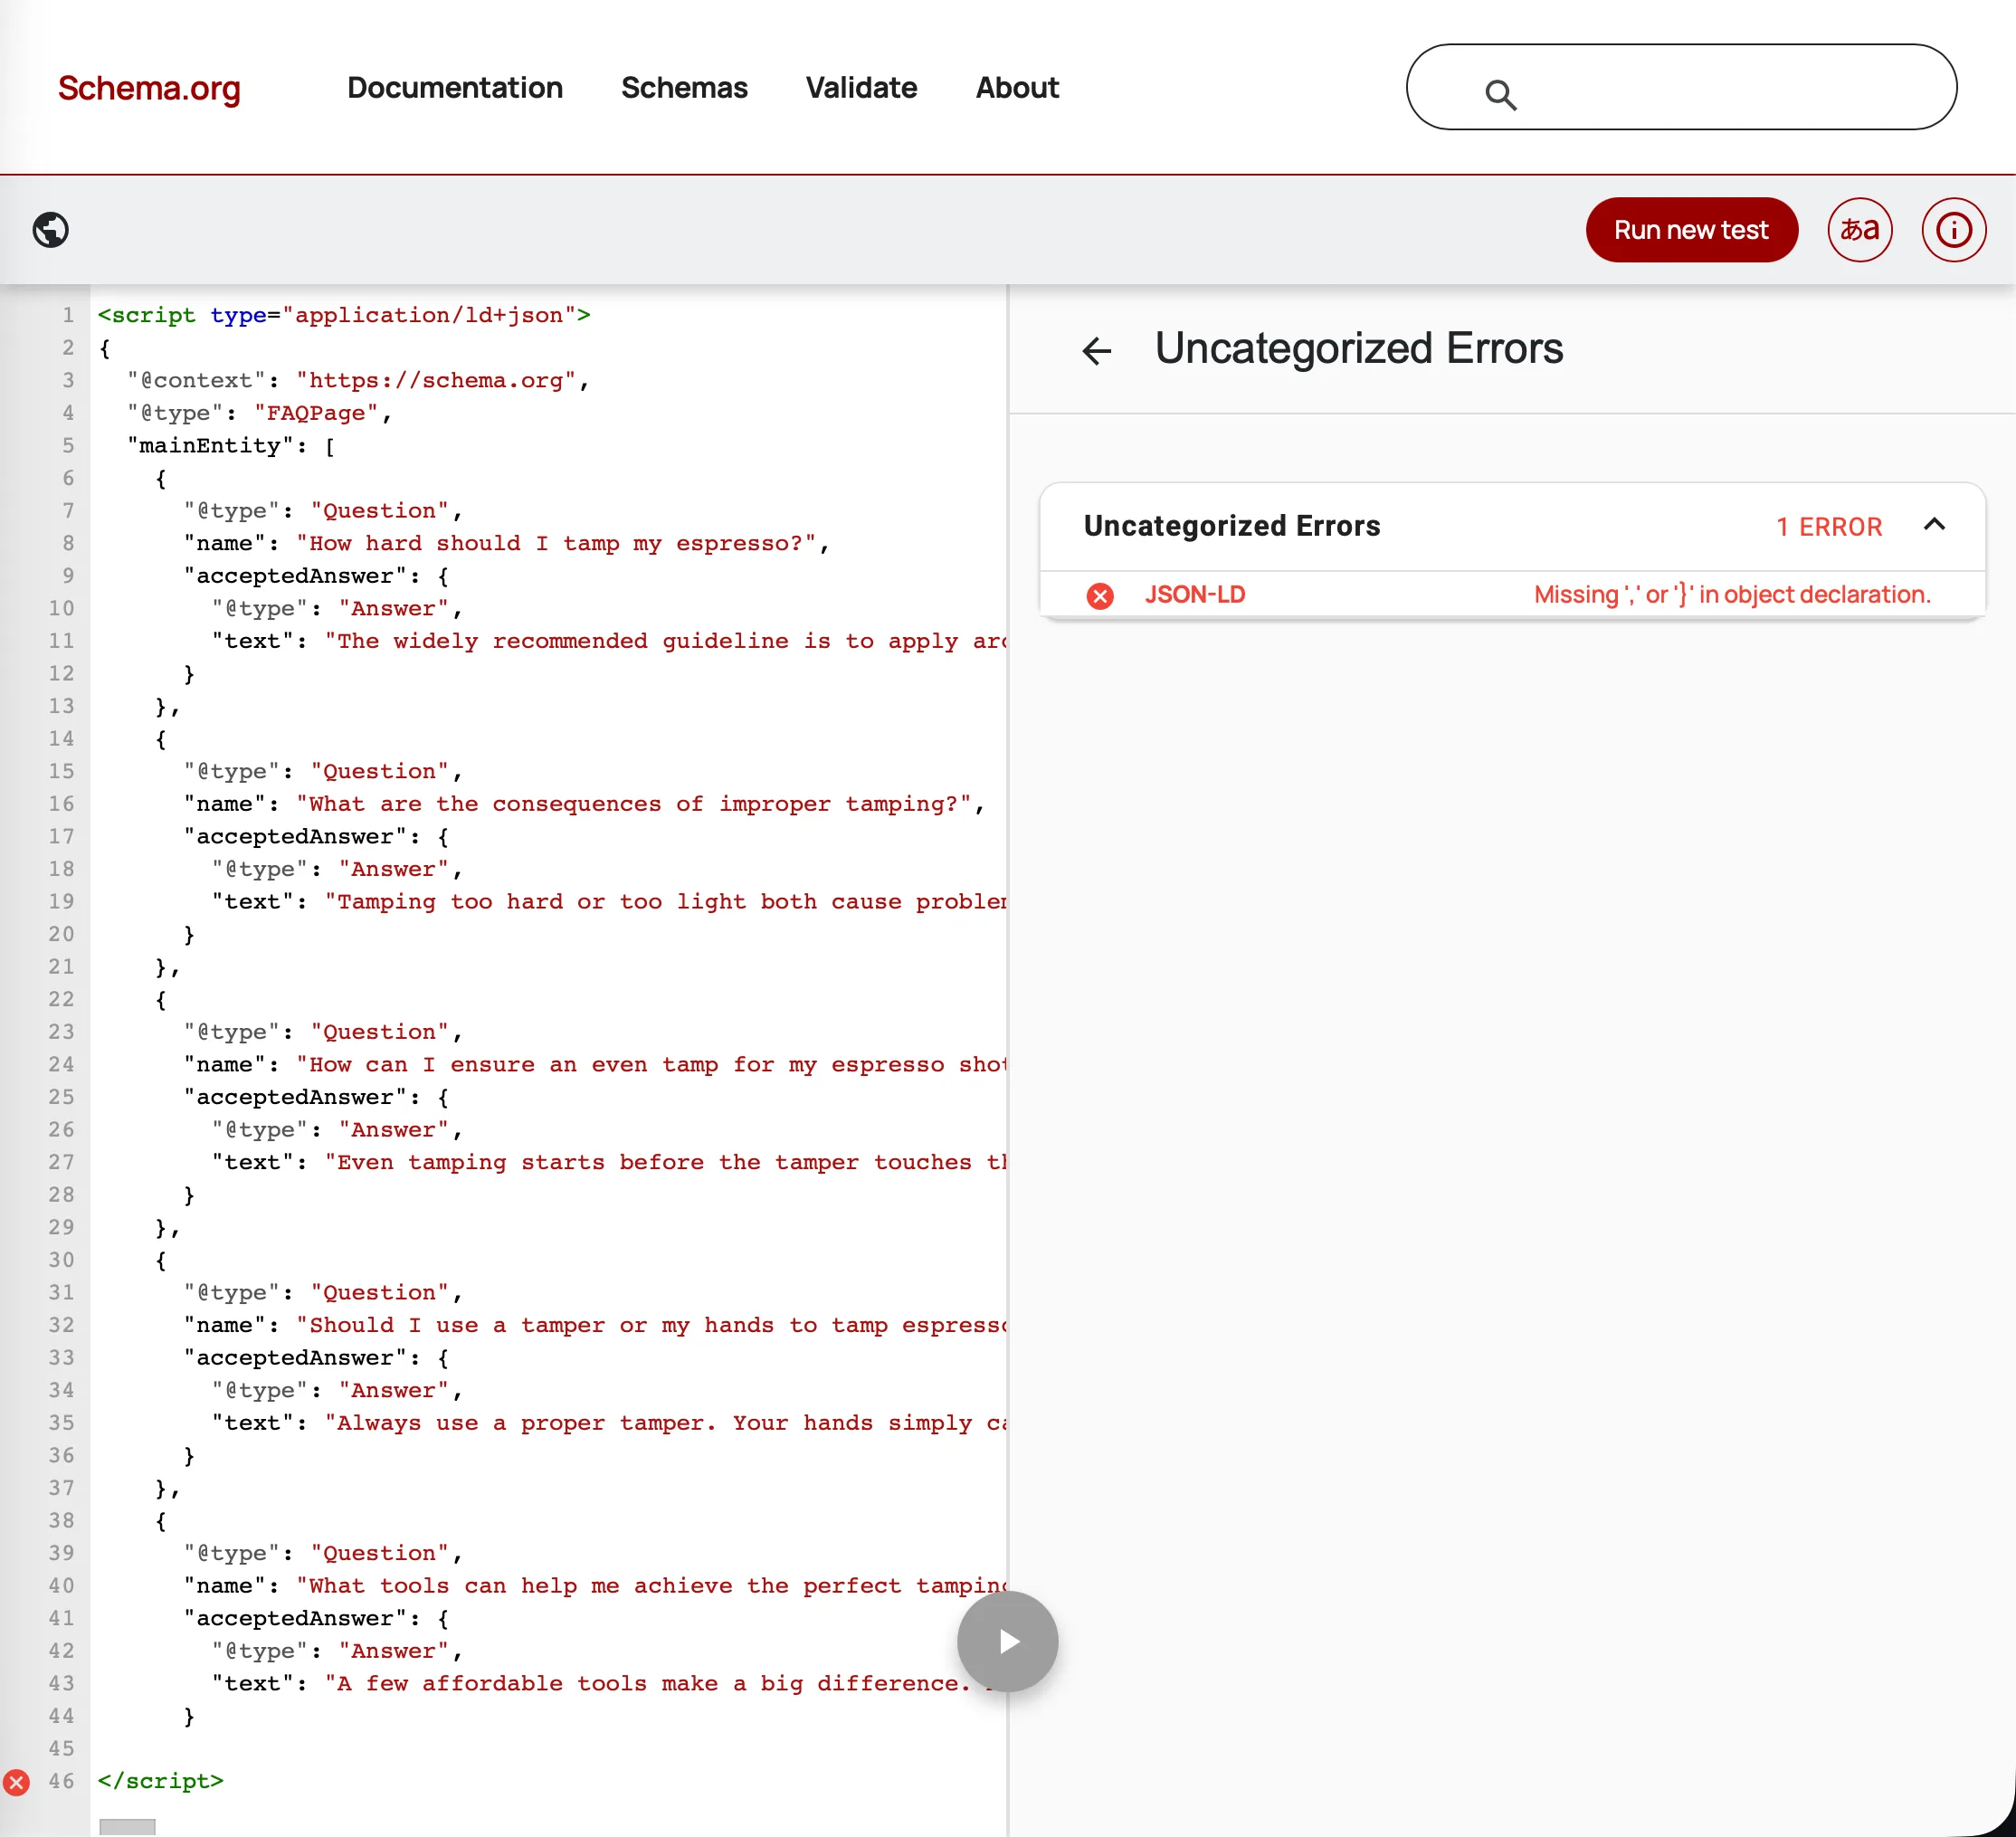This screenshot has height=1837, width=2016.
Task: Click the "Even tamping starts before" text line
Action: (x=609, y=1162)
